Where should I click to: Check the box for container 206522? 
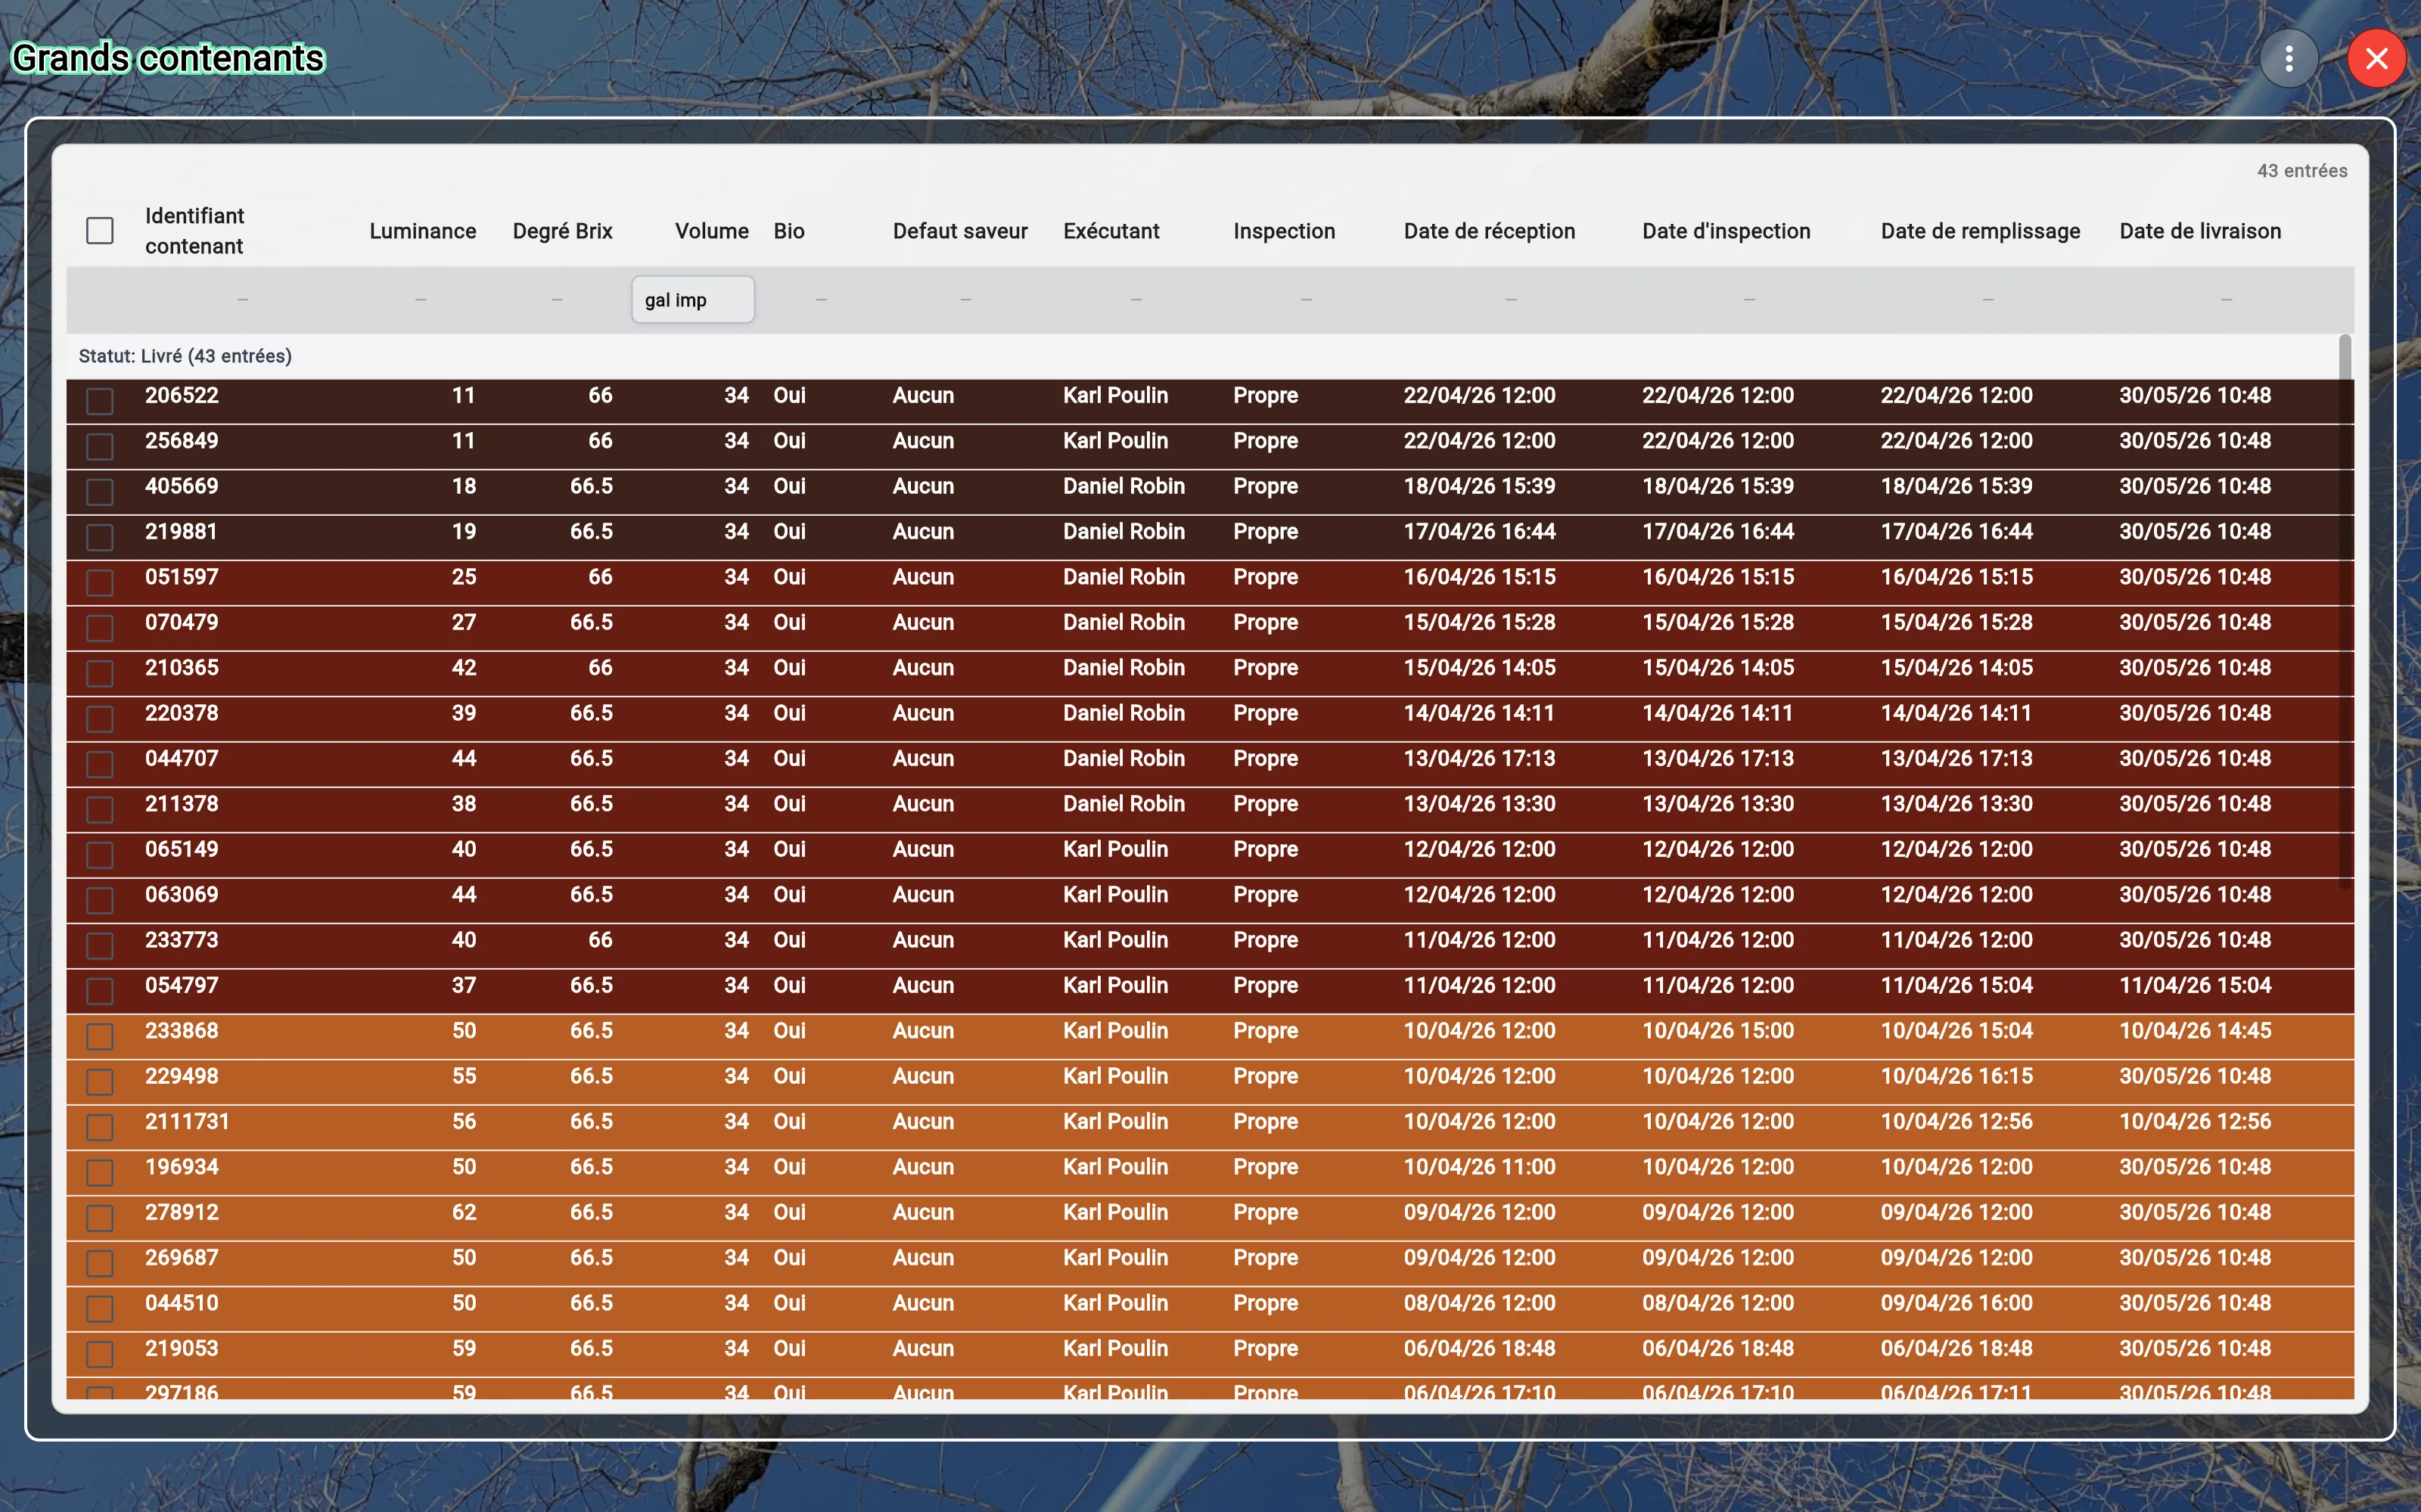point(100,401)
